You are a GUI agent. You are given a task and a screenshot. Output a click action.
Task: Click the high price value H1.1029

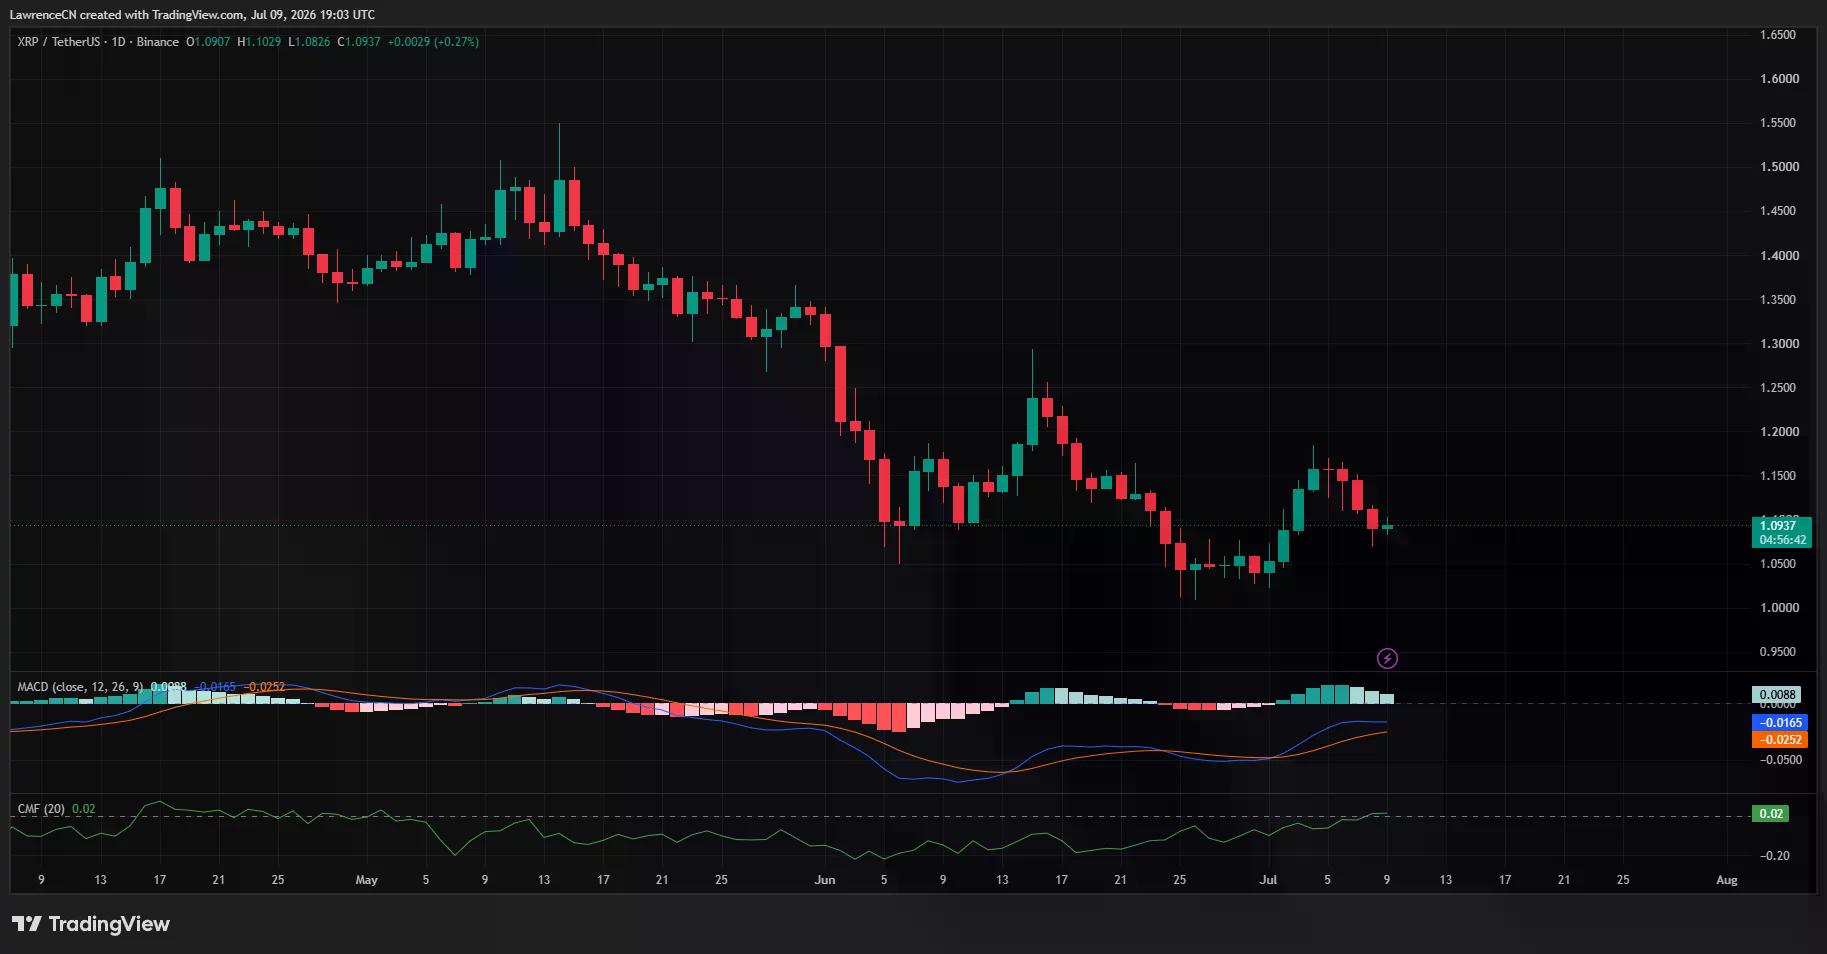[259, 42]
